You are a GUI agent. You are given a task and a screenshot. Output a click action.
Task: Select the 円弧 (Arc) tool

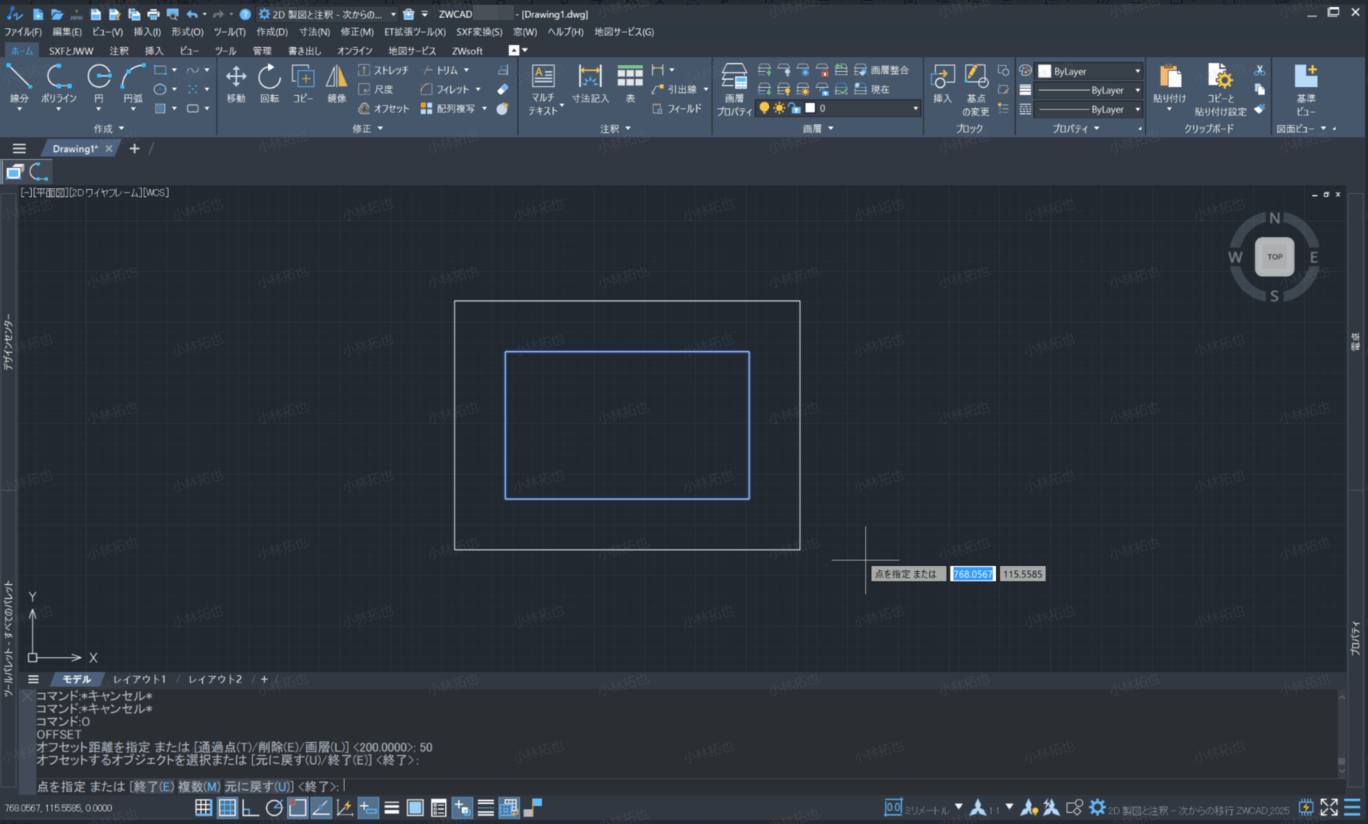pyautogui.click(x=133, y=85)
